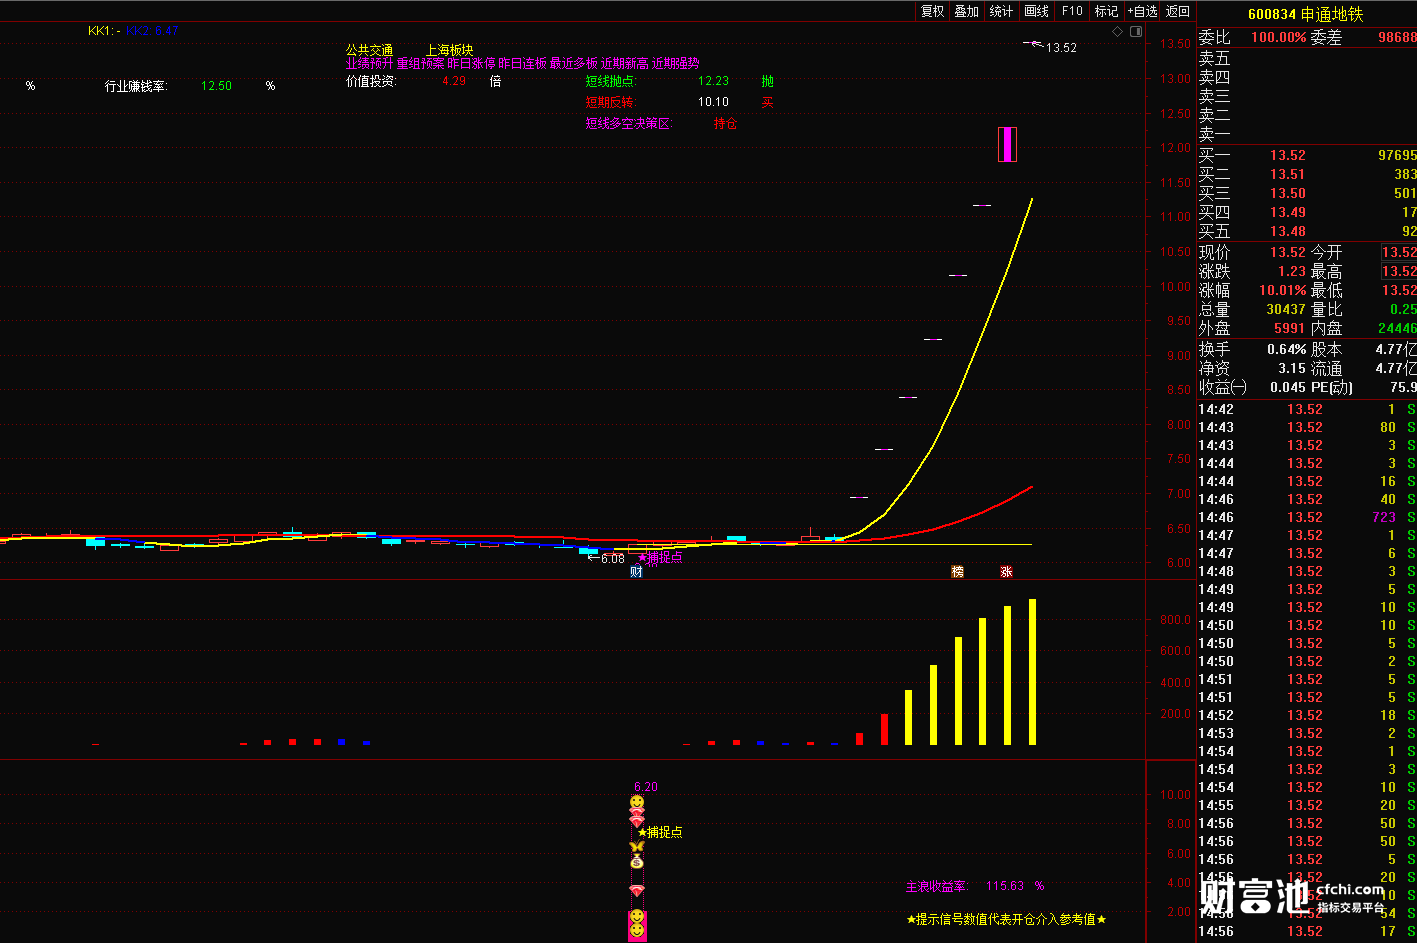Click stock title 600834 申通地铁
Screen dimensions: 1417x943
click(x=1305, y=14)
